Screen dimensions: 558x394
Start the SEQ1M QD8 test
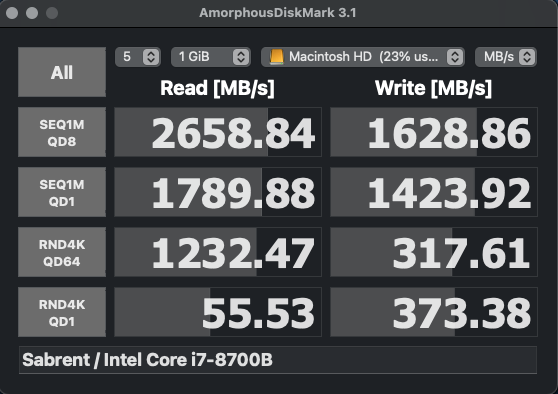62,132
